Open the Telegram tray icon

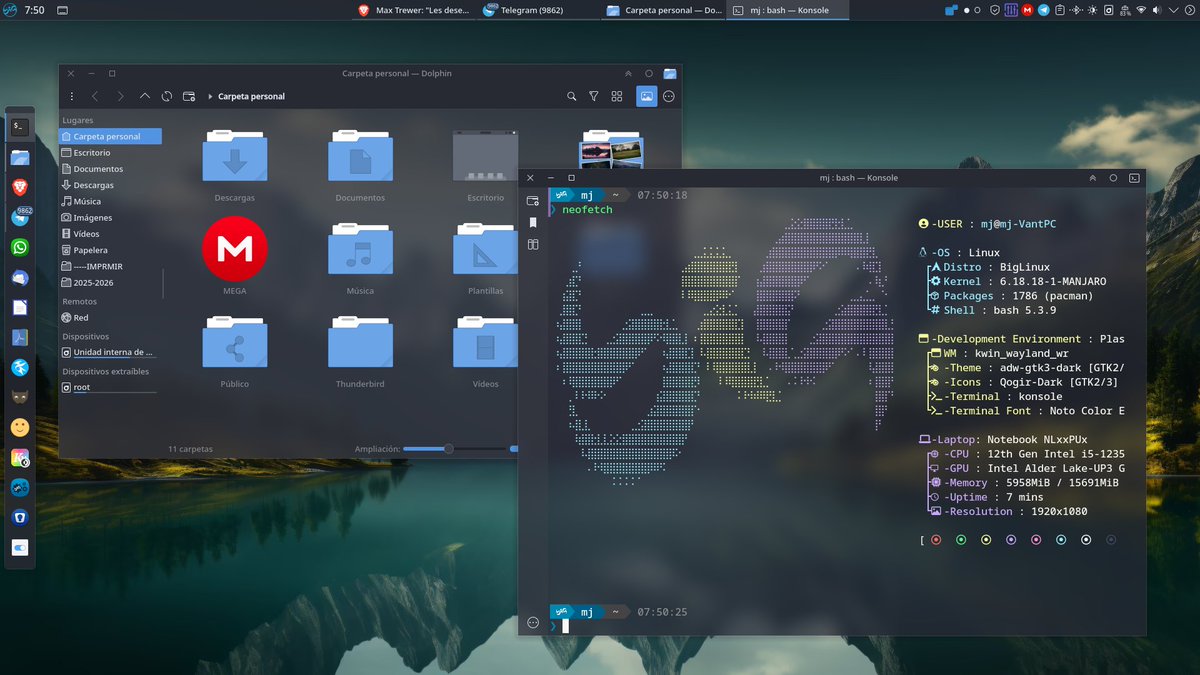tap(1044, 10)
